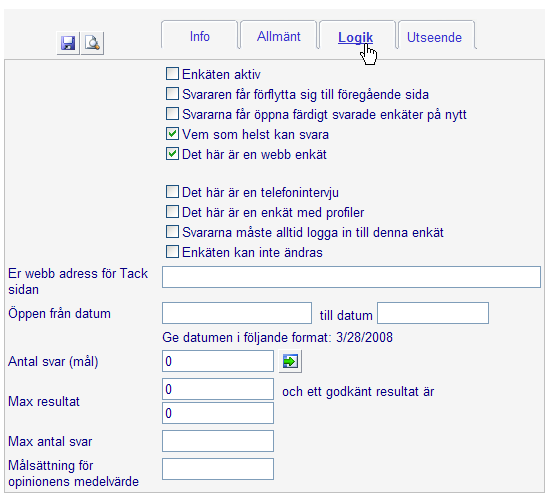This screenshot has height=503, width=549.
Task: Enable Det här är en enkät med profiler
Action: point(172,212)
